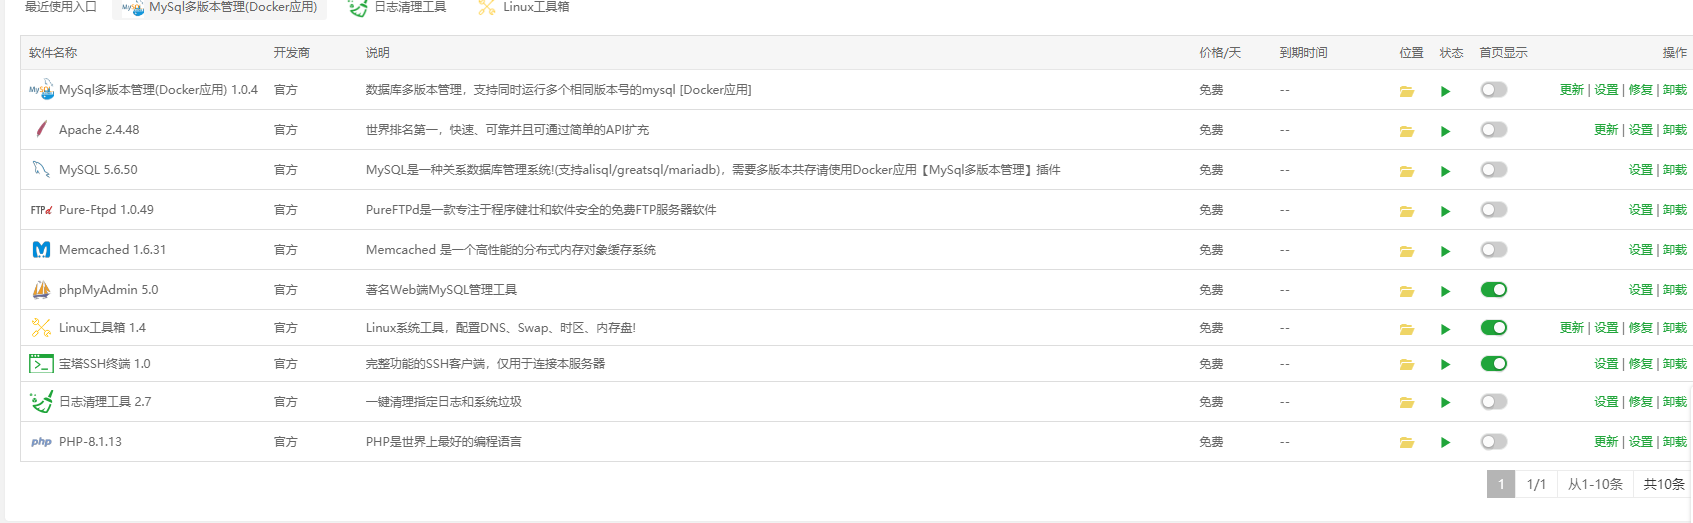Open folder location for PHP-8.1.13

[1407, 443]
